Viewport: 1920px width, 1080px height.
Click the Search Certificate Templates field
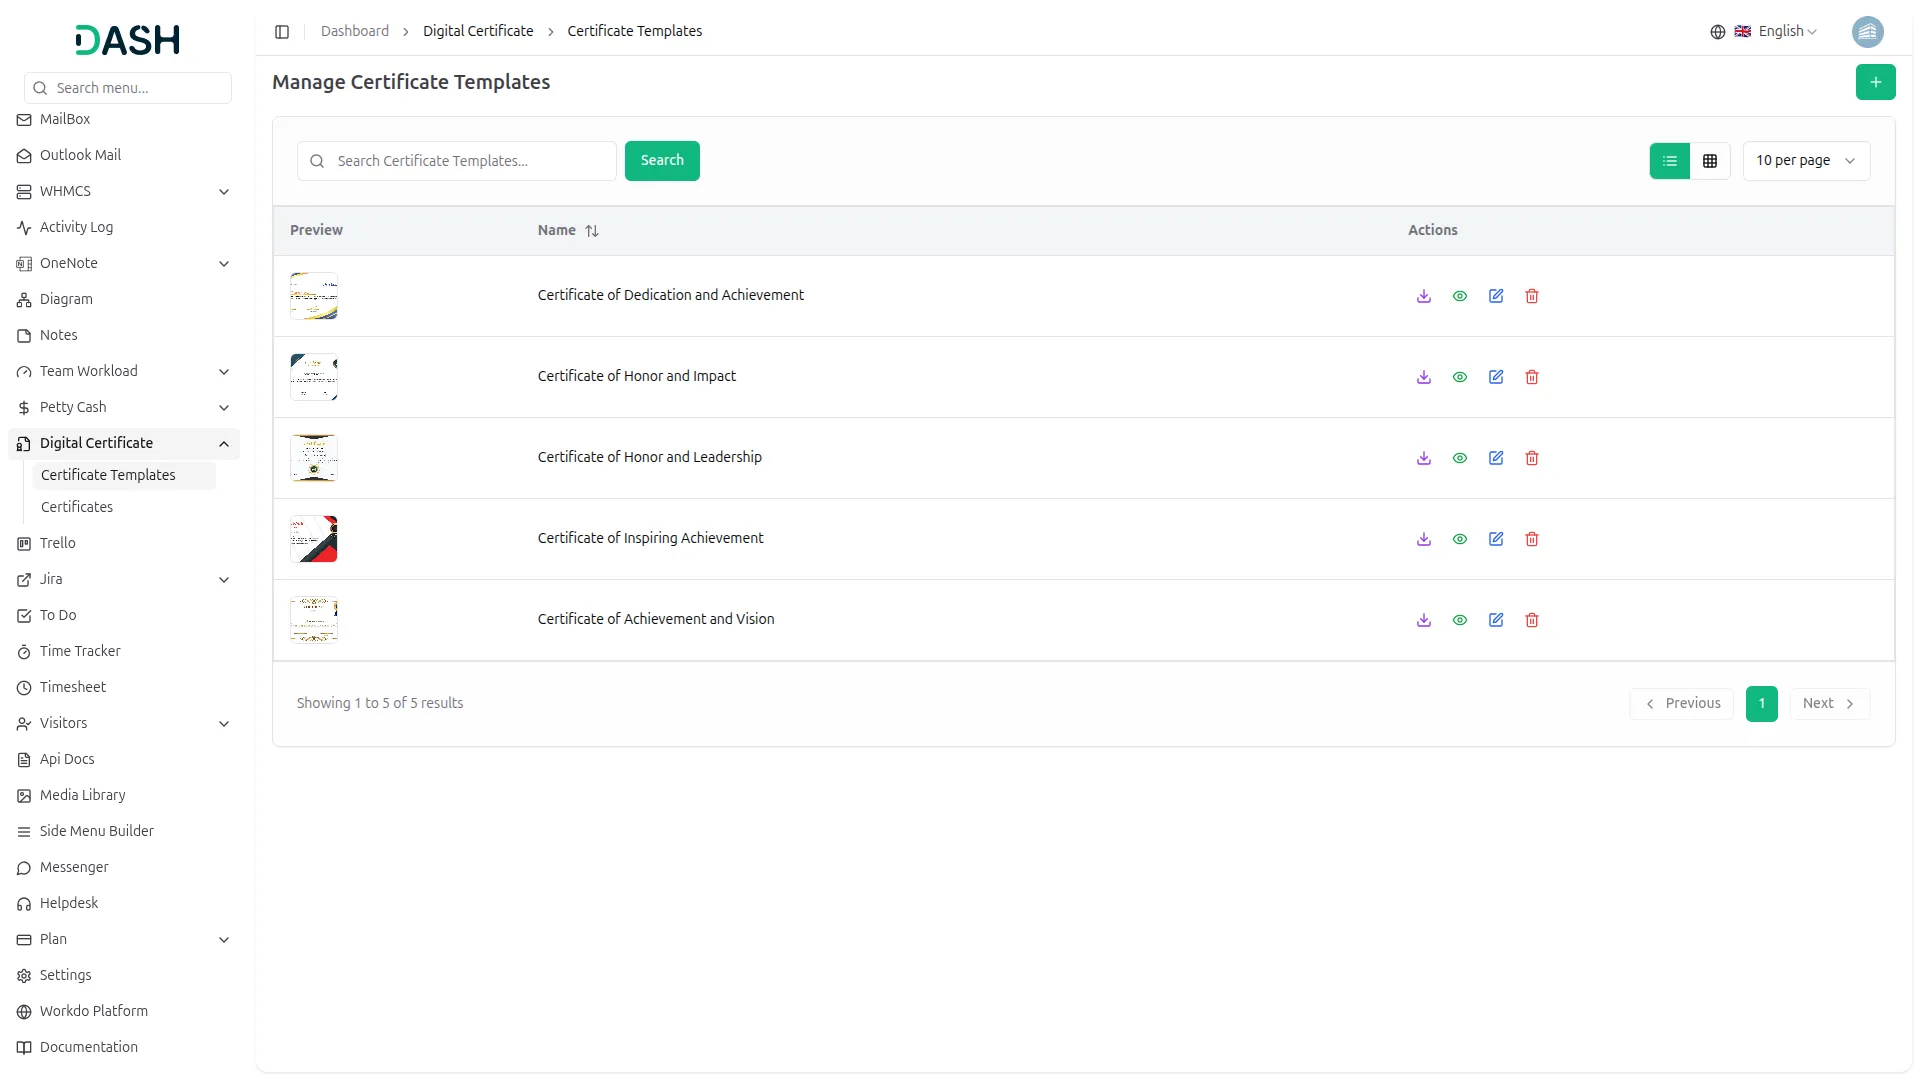(470, 161)
